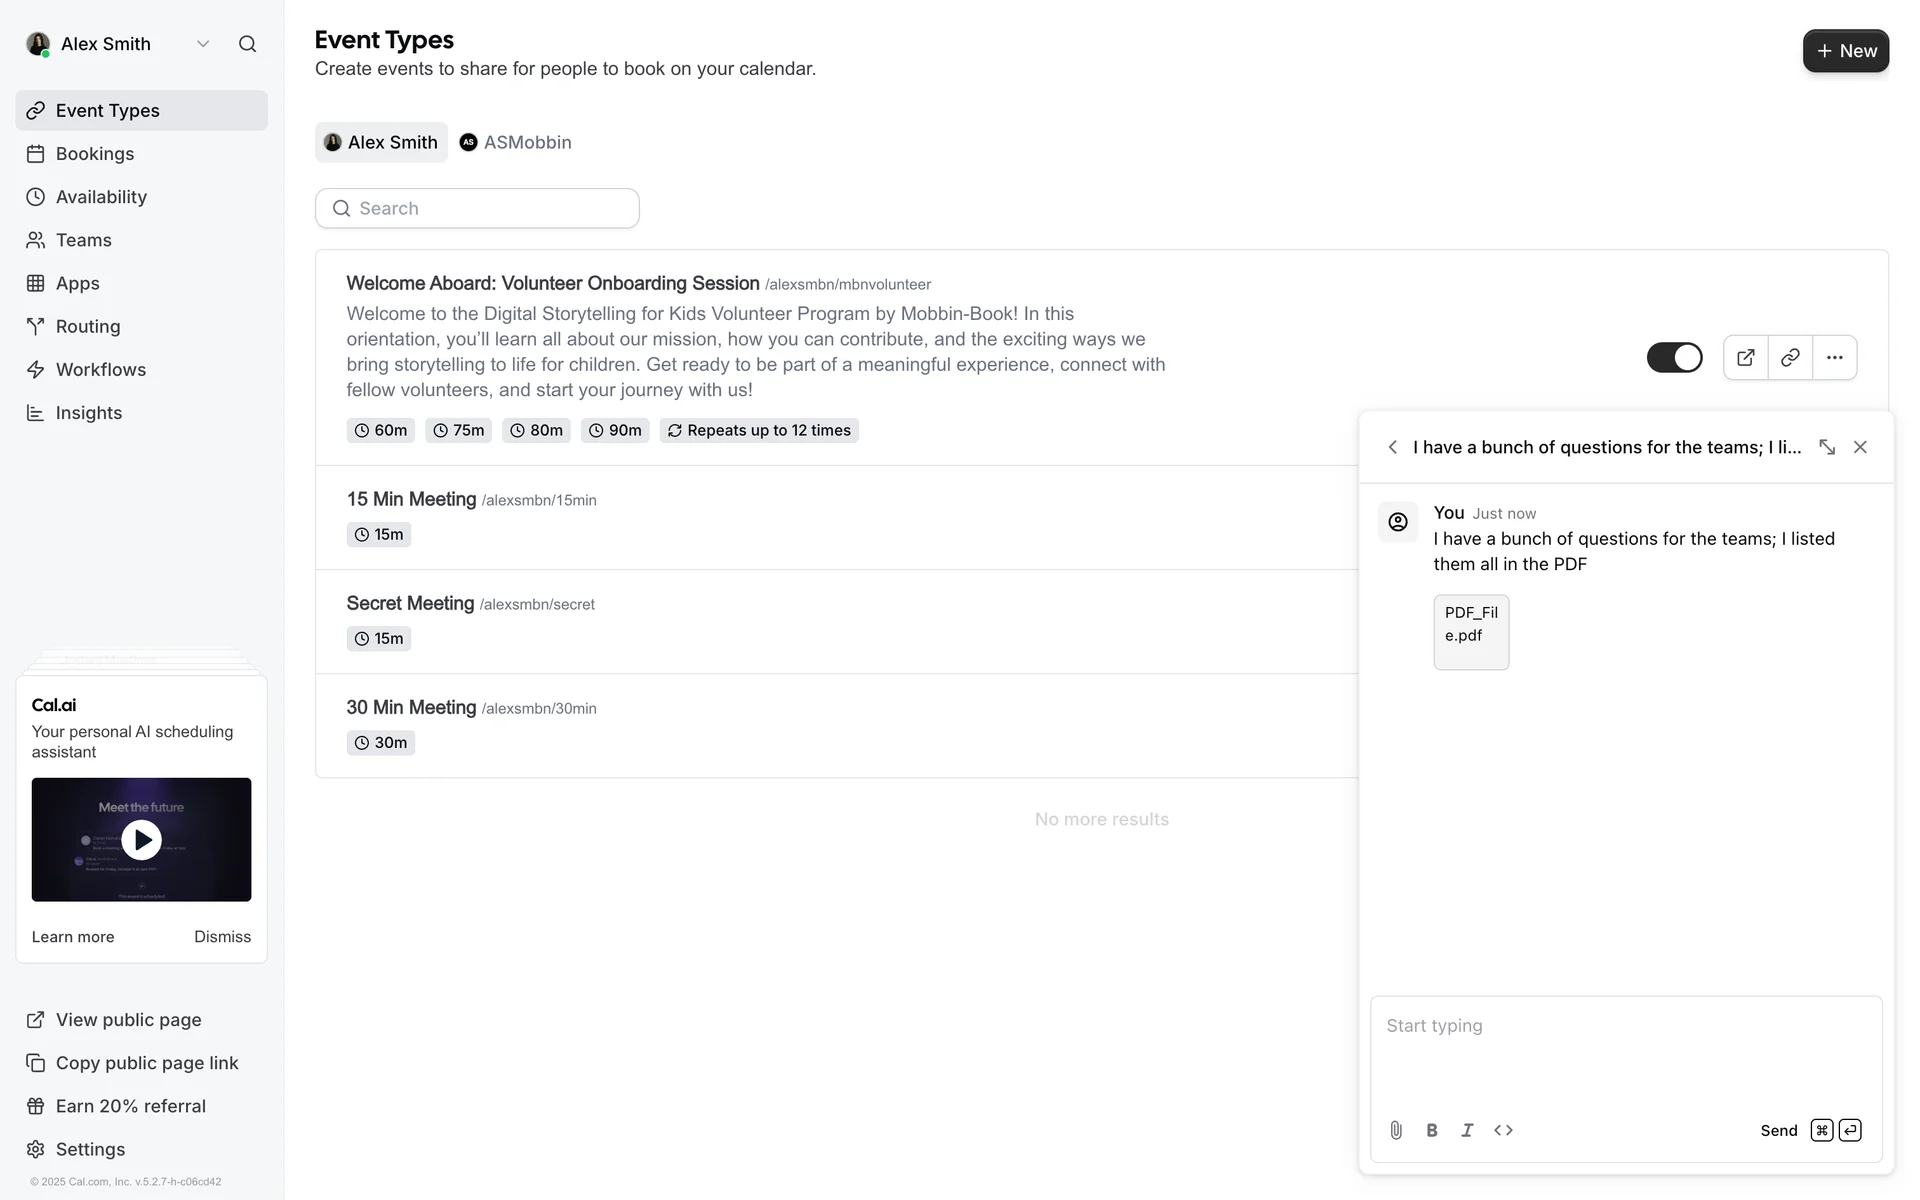Click the attach file paperclip icon
The height and width of the screenshot is (1200, 1920).
pyautogui.click(x=1396, y=1130)
